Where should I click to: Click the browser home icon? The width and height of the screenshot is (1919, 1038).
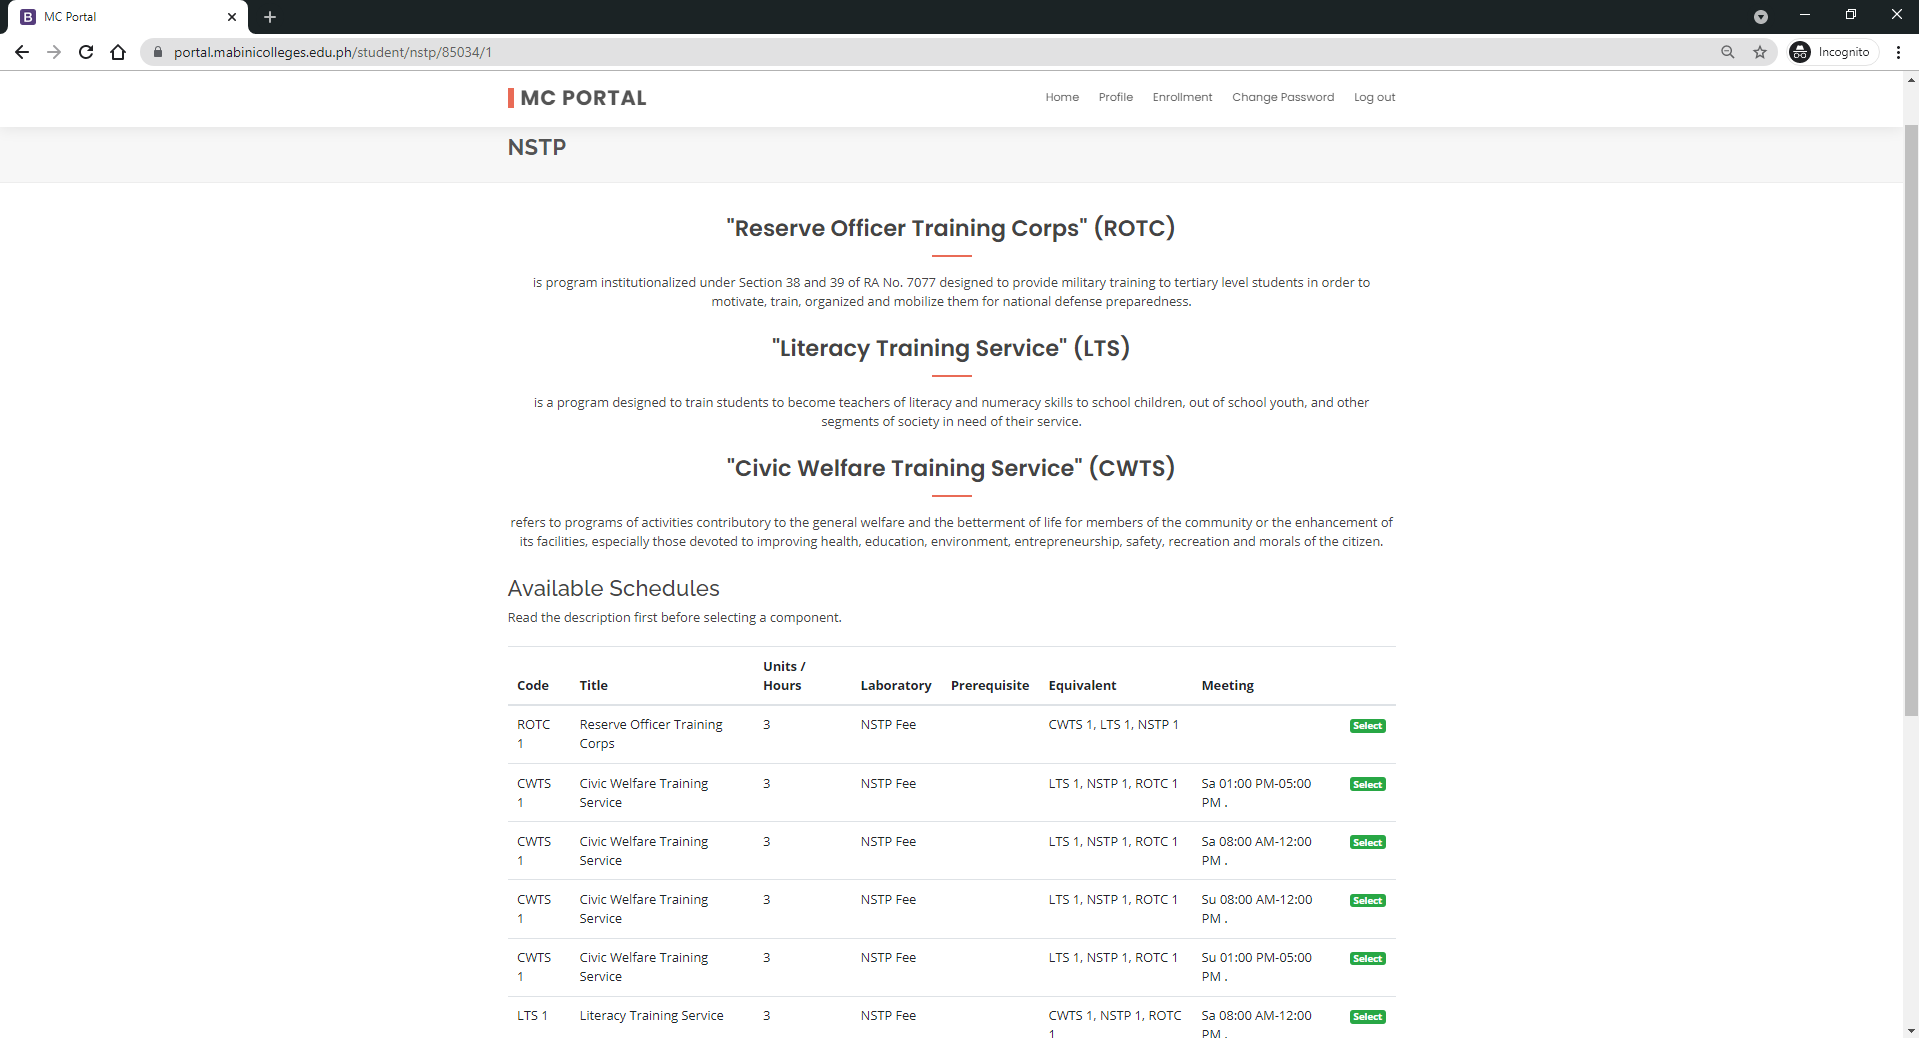[118, 52]
